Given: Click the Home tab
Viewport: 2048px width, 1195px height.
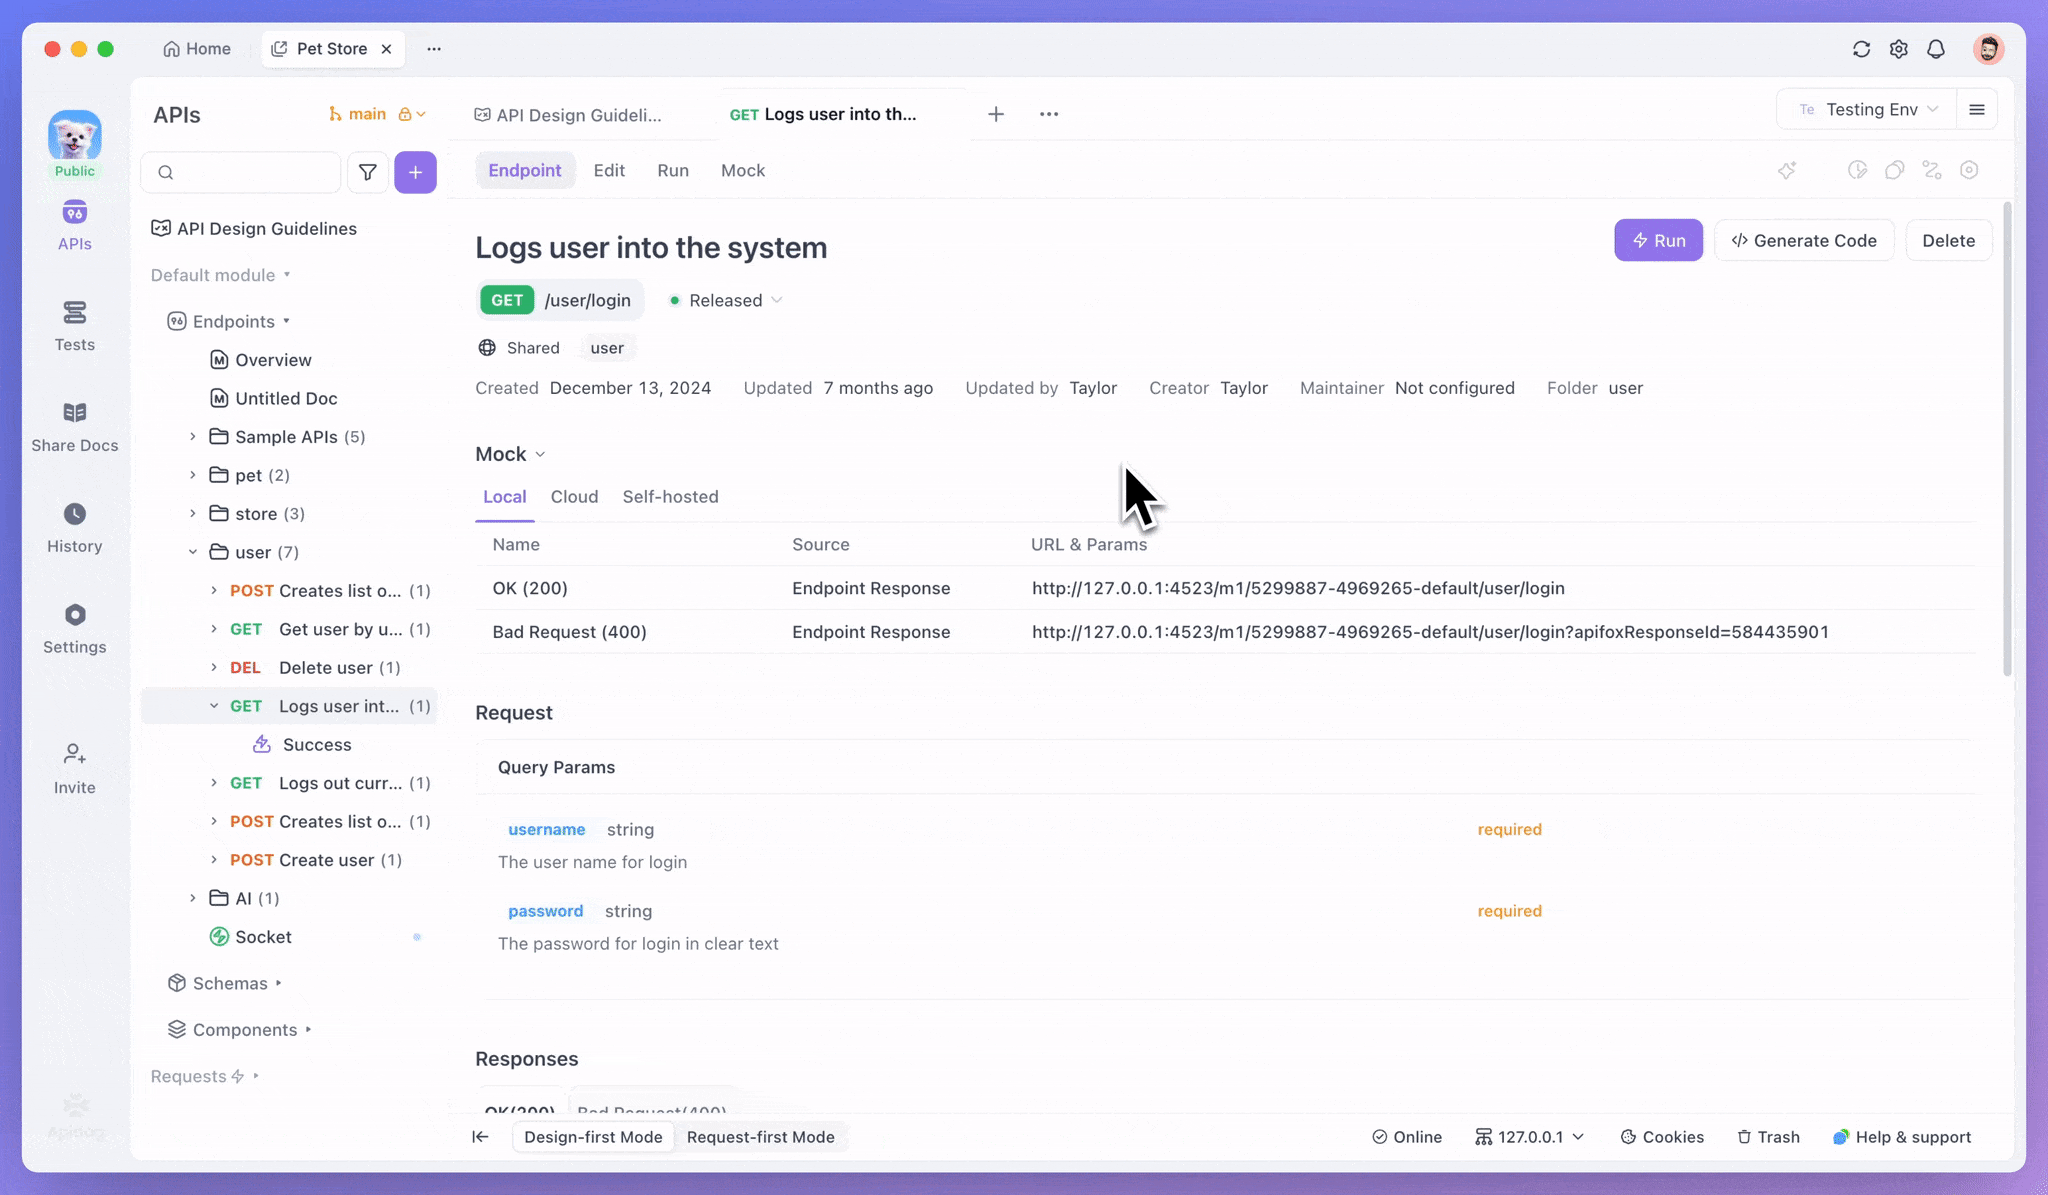Looking at the screenshot, I should tap(197, 49).
